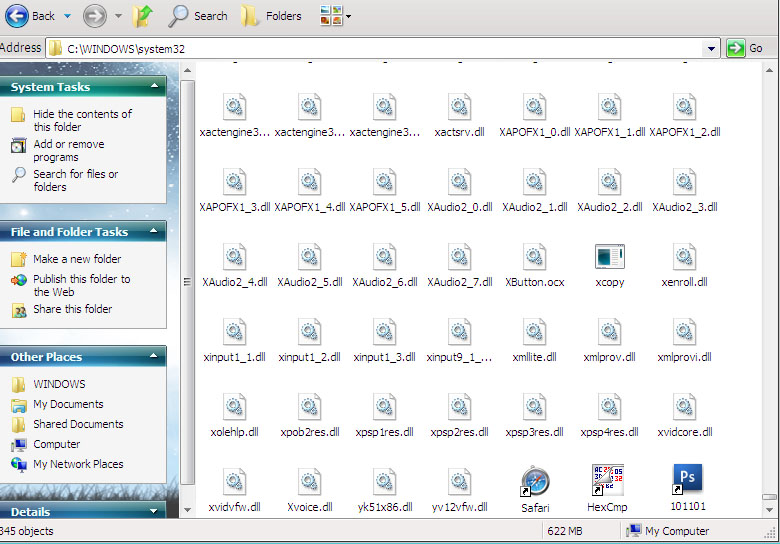
Task: Collapse the System Tasks panel
Action: click(155, 86)
